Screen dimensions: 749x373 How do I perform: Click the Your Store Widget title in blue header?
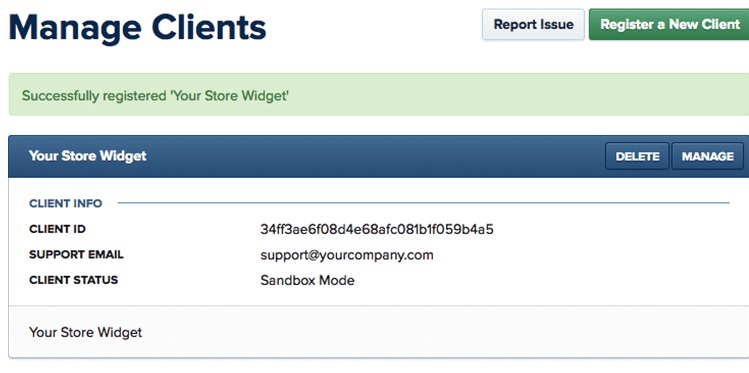tap(87, 156)
